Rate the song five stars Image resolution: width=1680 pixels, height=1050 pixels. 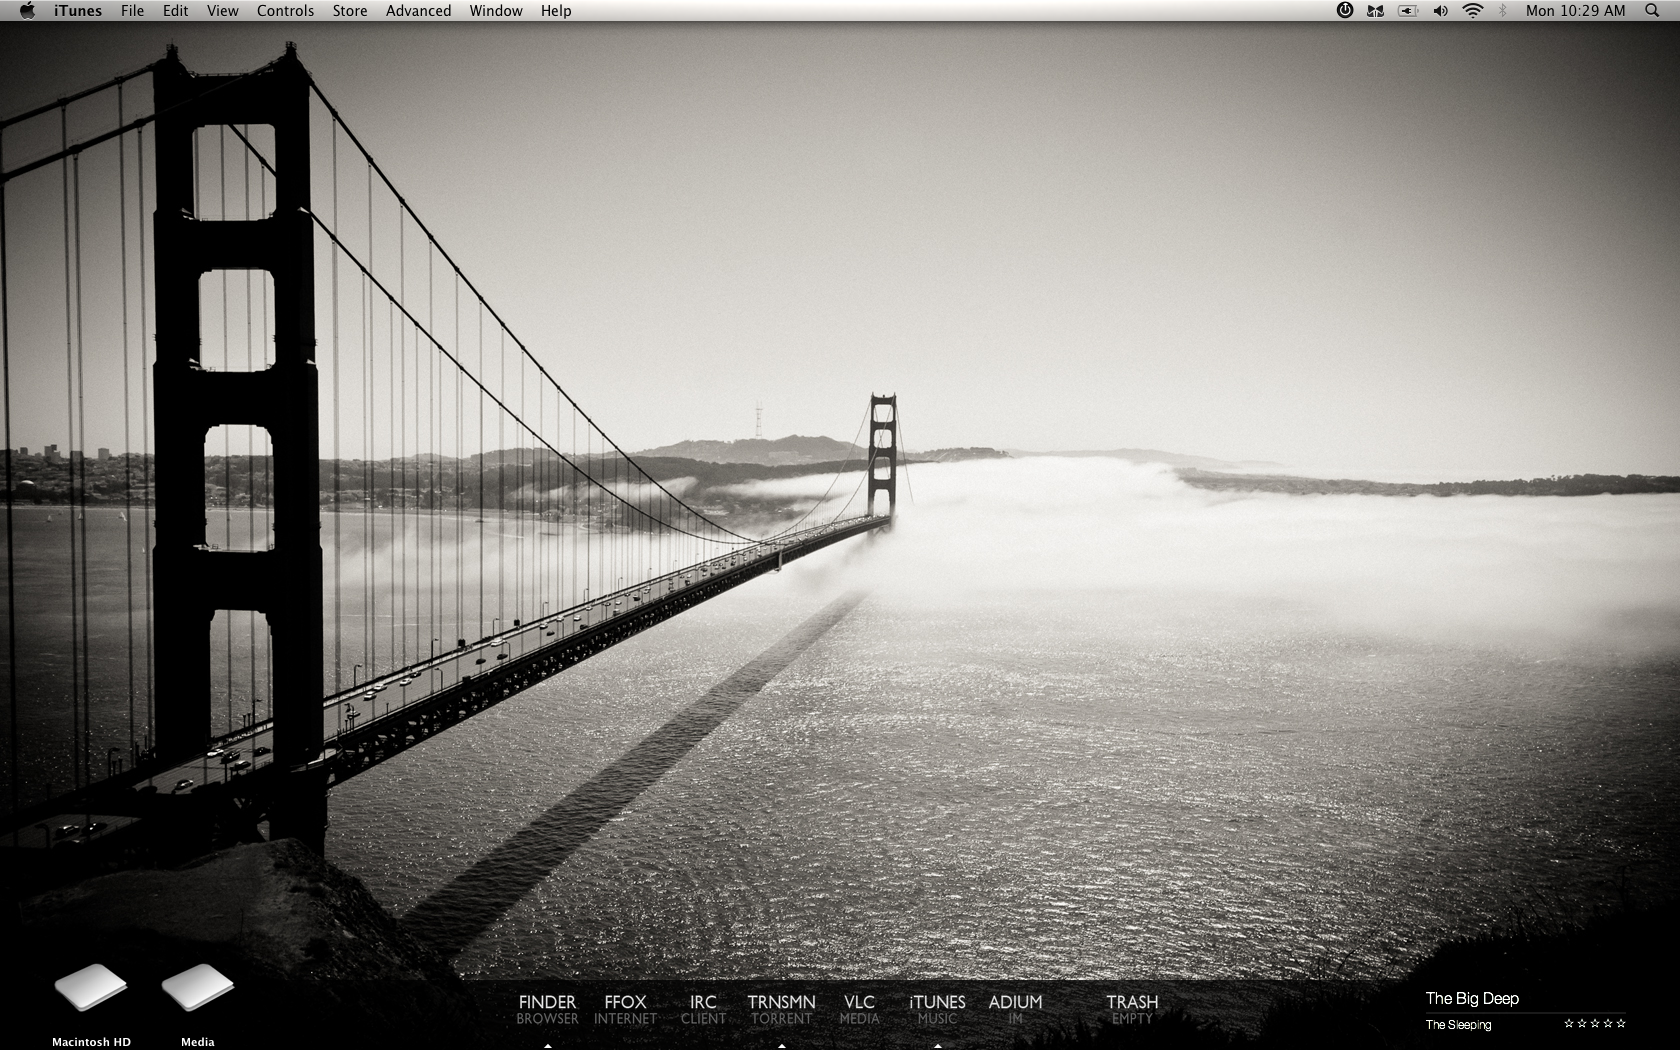(1621, 1023)
